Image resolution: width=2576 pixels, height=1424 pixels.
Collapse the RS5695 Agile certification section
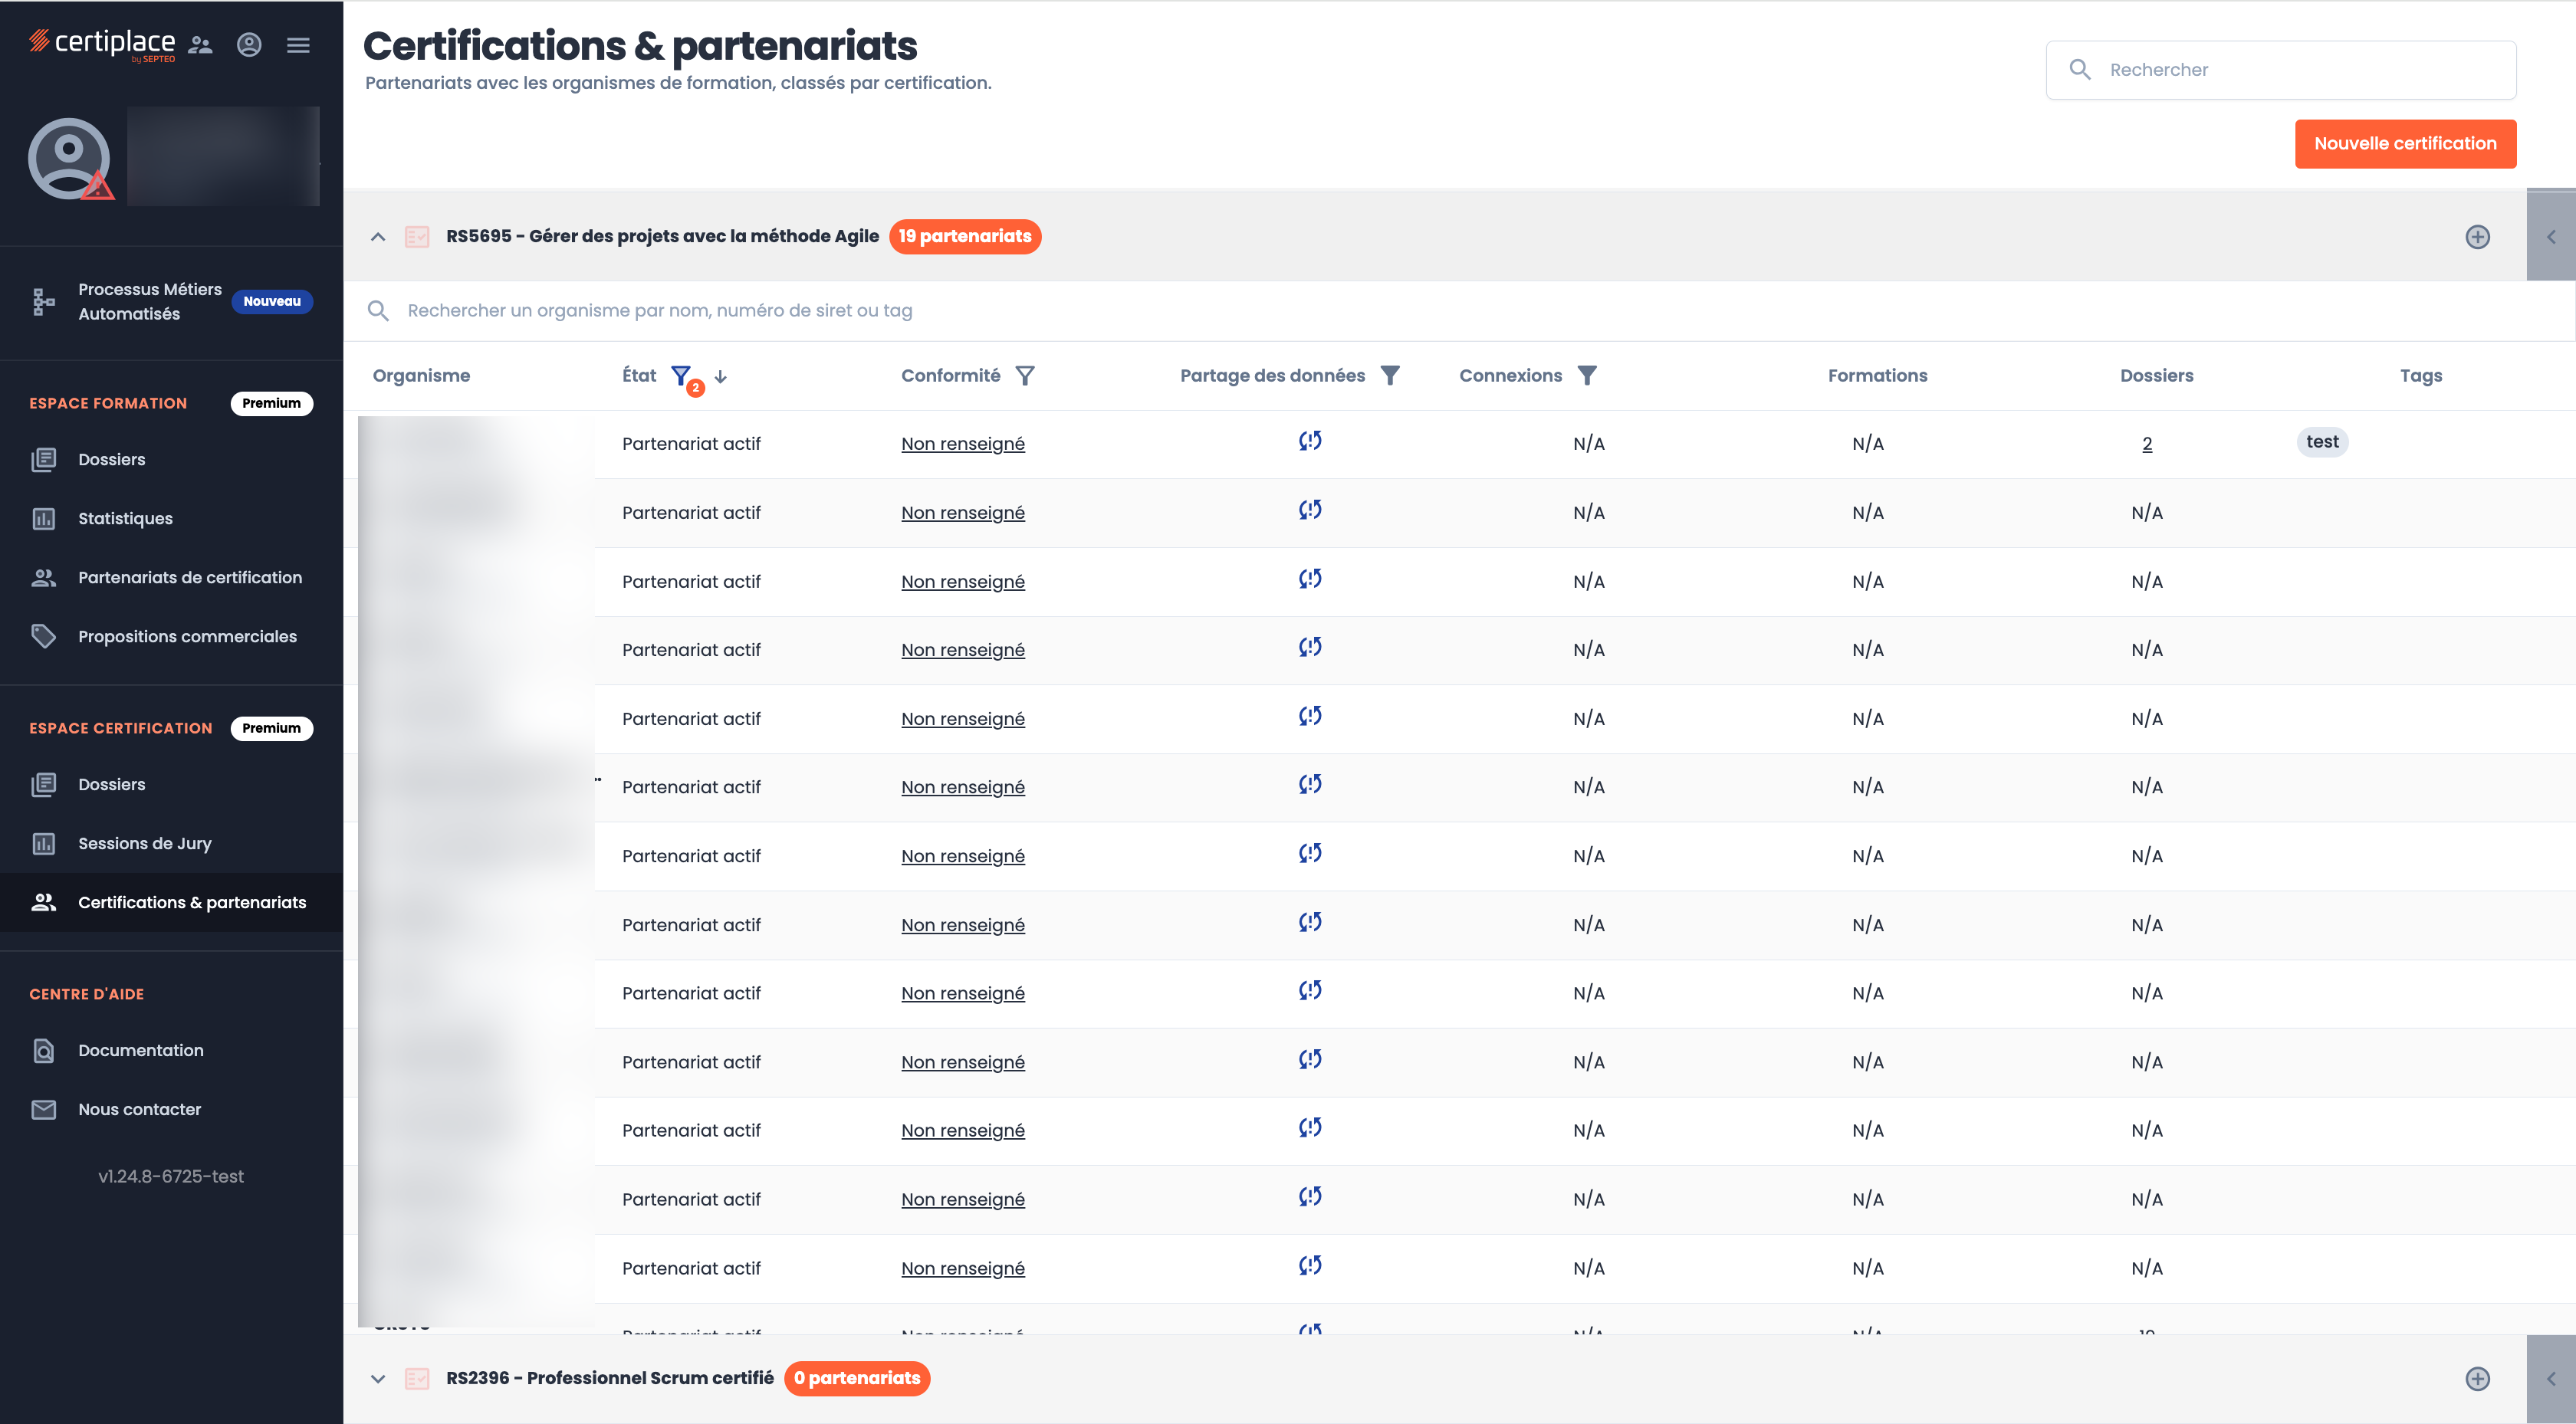[378, 237]
